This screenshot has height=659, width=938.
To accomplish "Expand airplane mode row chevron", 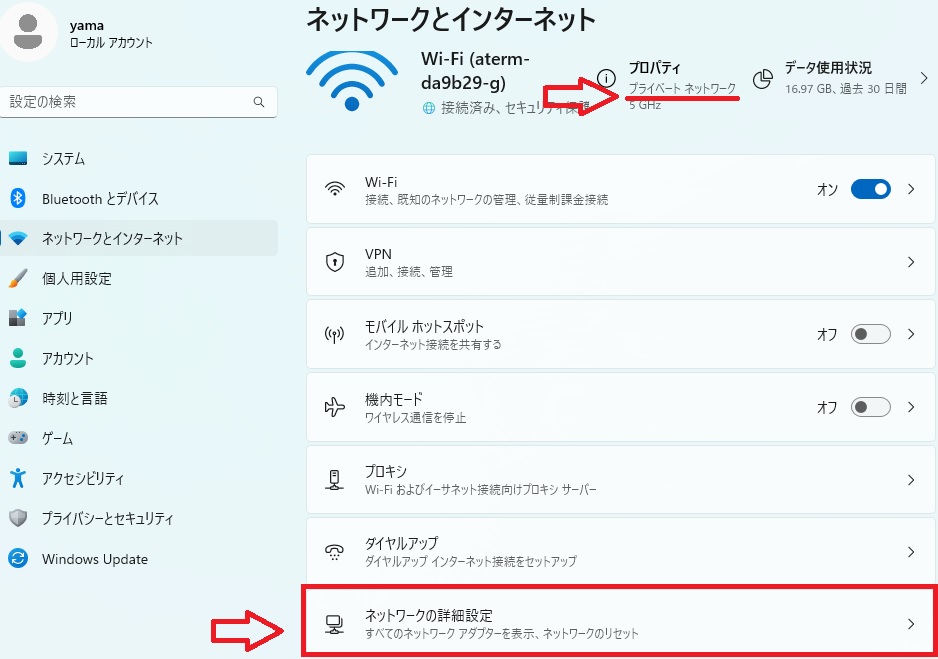I will click(x=911, y=407).
